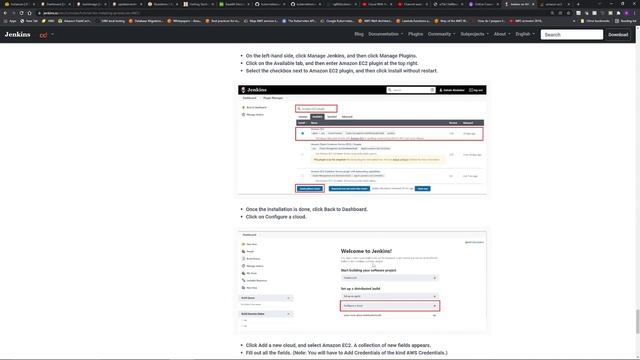Screen dimensions: 640x360
Task: Open the Blog page
Action: [359, 34]
